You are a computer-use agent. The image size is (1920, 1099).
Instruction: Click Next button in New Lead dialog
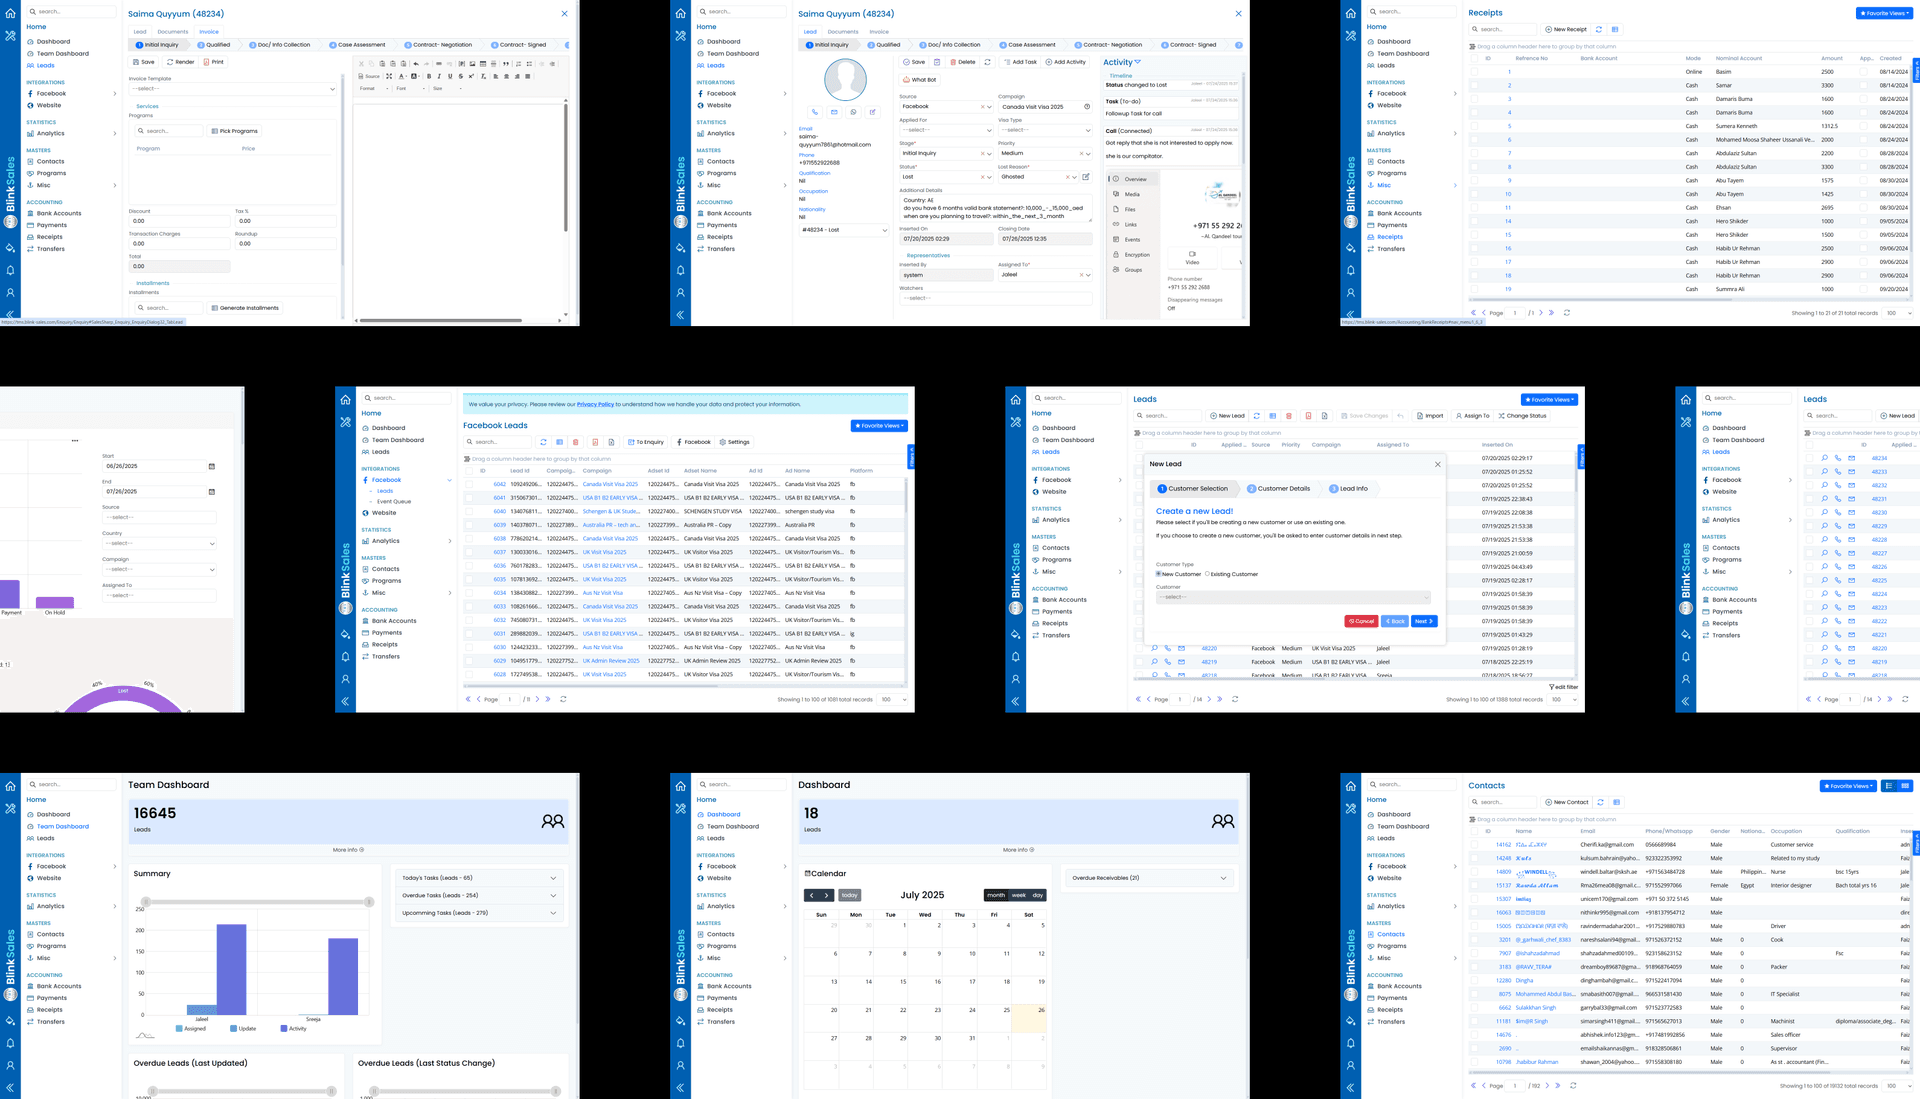click(x=1424, y=621)
